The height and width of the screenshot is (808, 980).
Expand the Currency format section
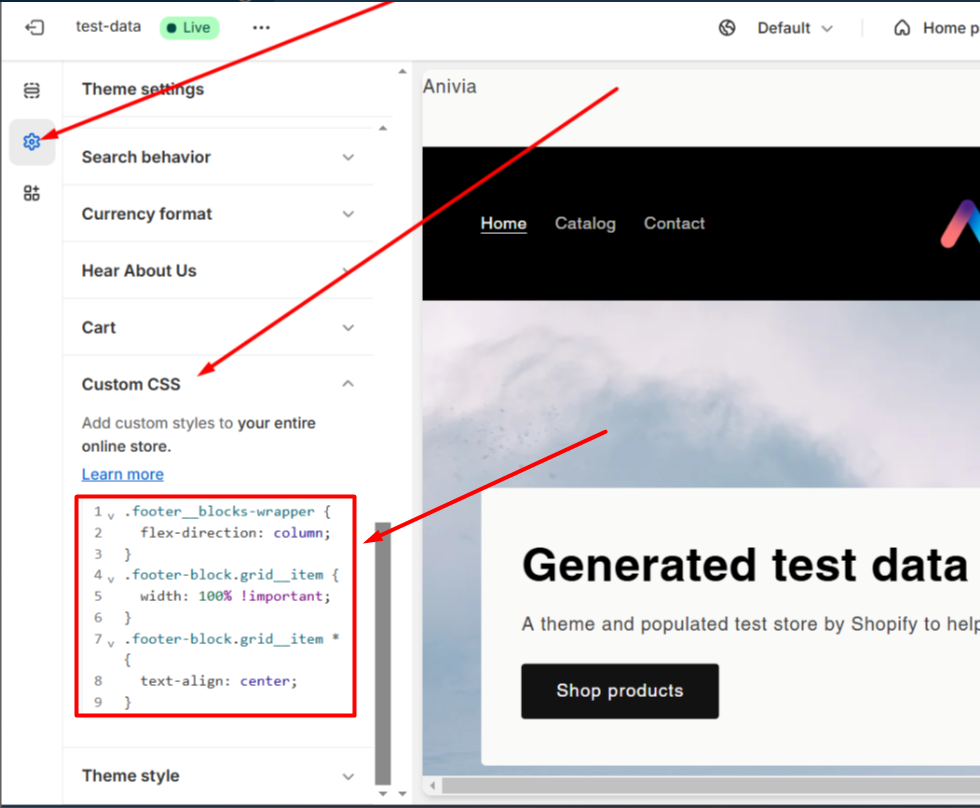coord(218,214)
